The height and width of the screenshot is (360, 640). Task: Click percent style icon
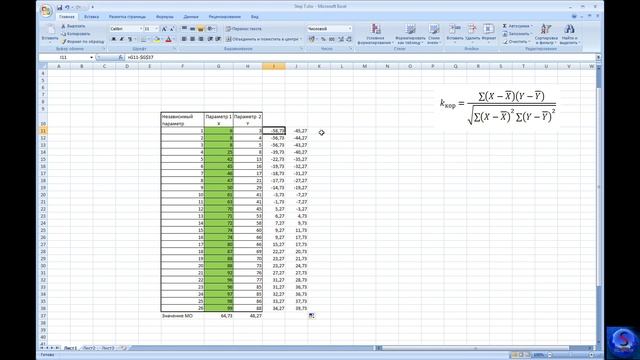(323, 39)
